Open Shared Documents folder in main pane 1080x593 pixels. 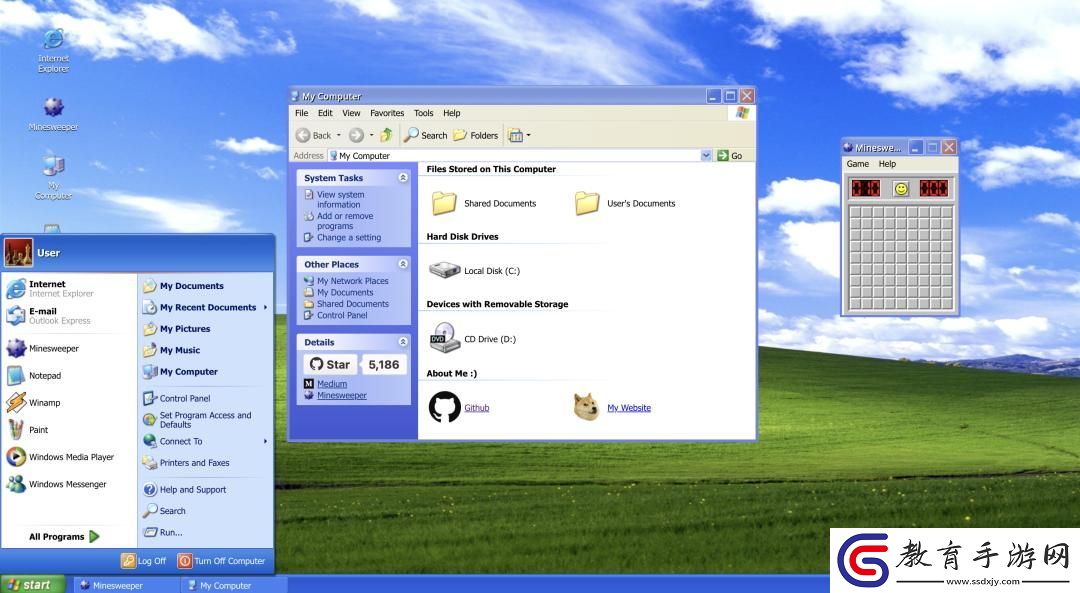coord(484,203)
